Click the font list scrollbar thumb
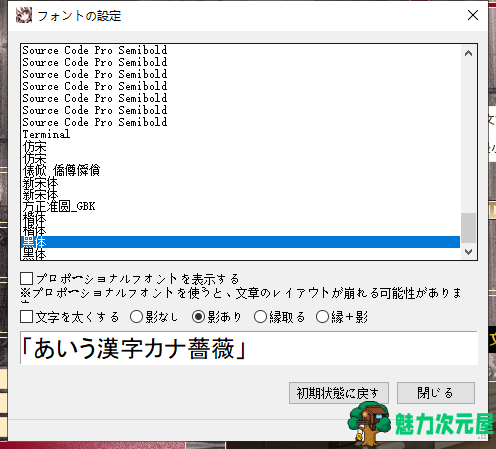Image resolution: width=496 pixels, height=449 pixels. [x=468, y=228]
